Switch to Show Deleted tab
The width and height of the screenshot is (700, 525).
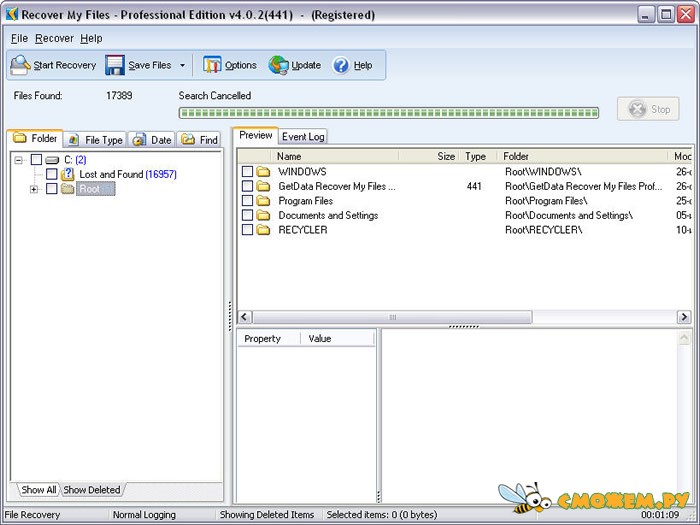click(x=92, y=490)
